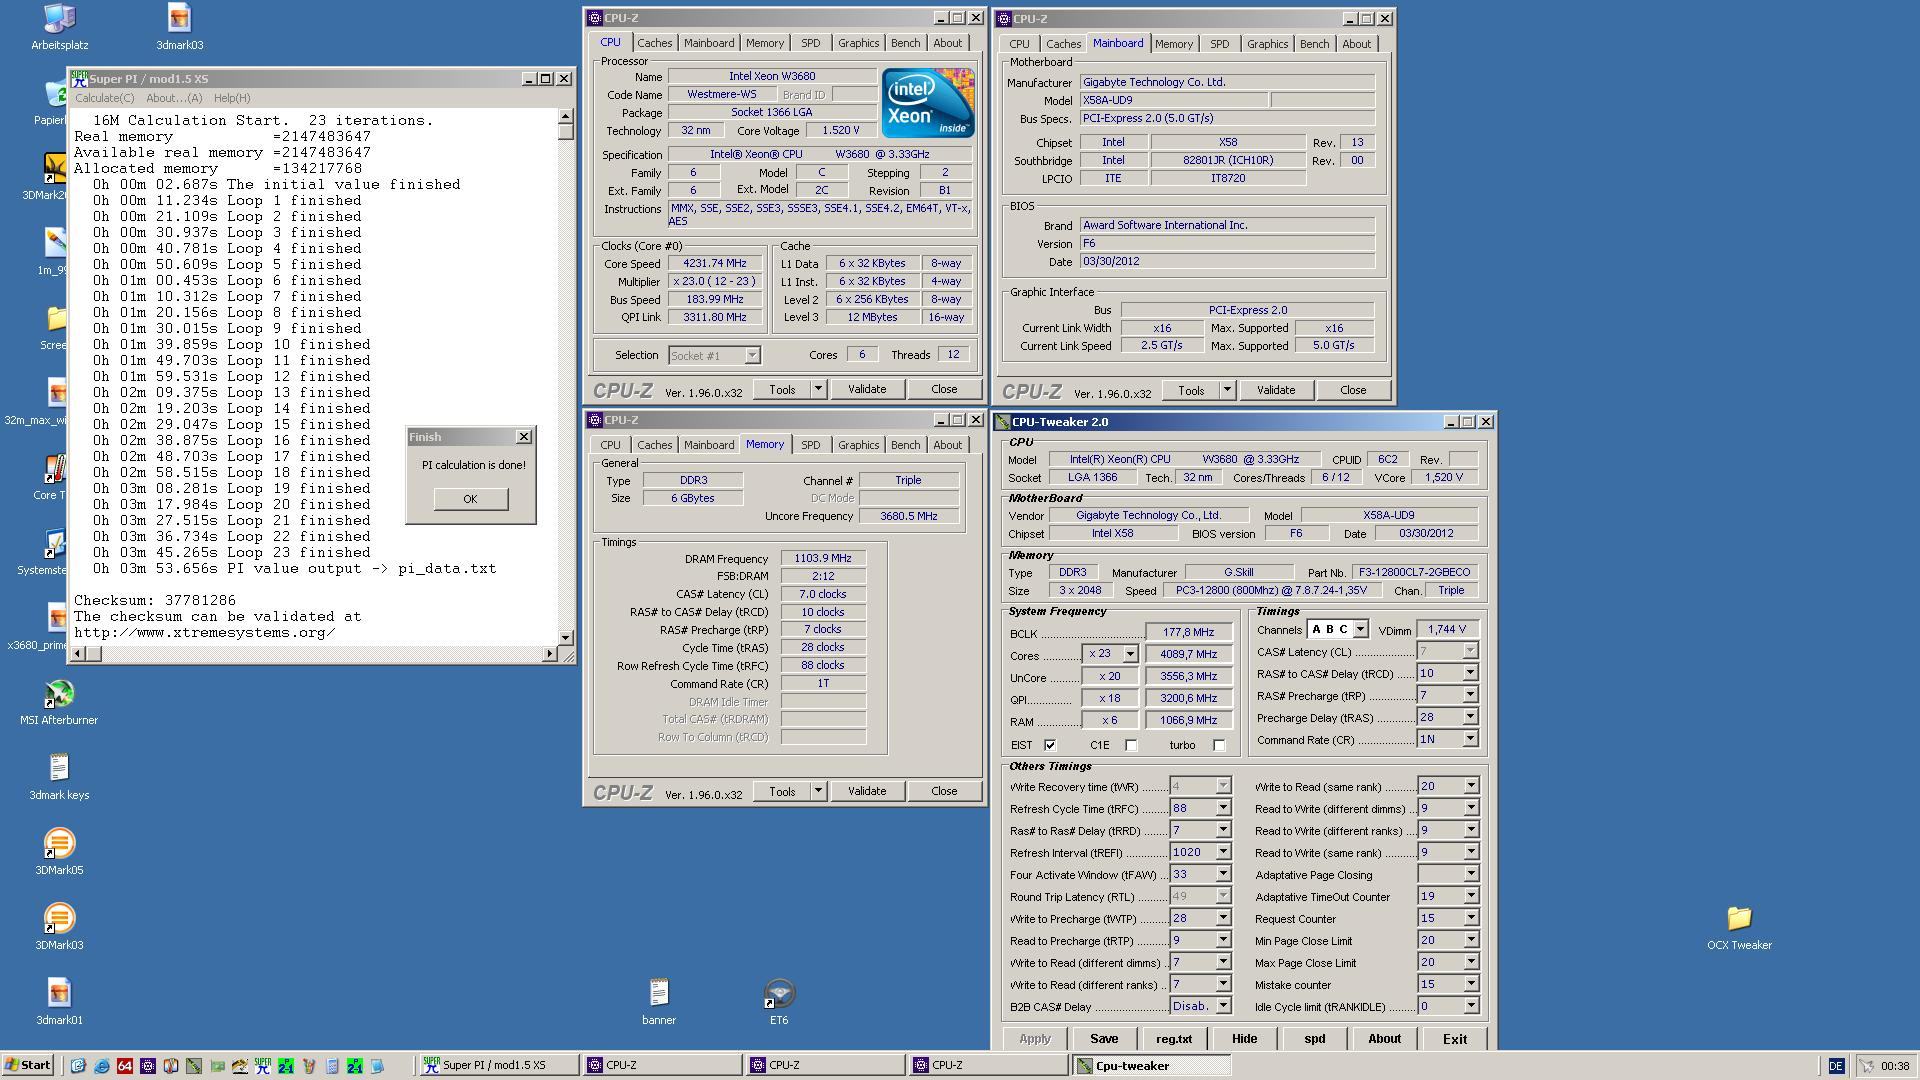Launch Internet Explorer from quick launch
This screenshot has height=1080, width=1920.
click(x=101, y=1066)
